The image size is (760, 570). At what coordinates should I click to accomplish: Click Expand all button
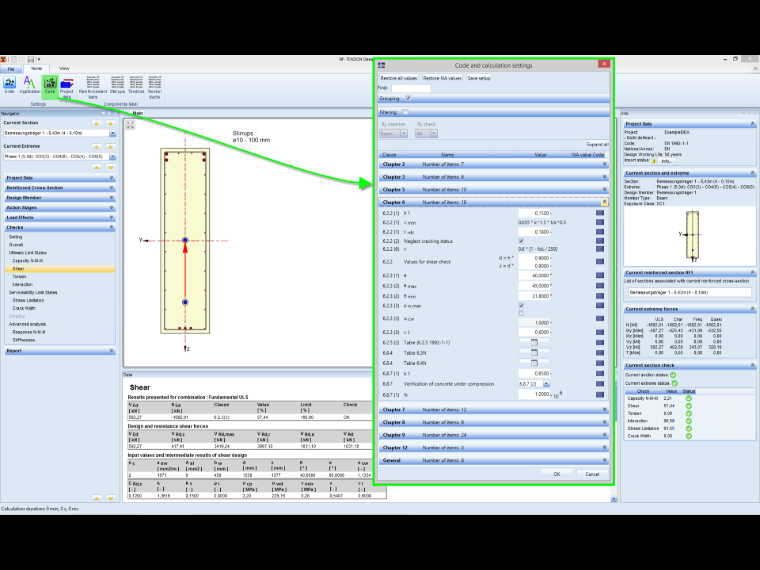click(598, 144)
